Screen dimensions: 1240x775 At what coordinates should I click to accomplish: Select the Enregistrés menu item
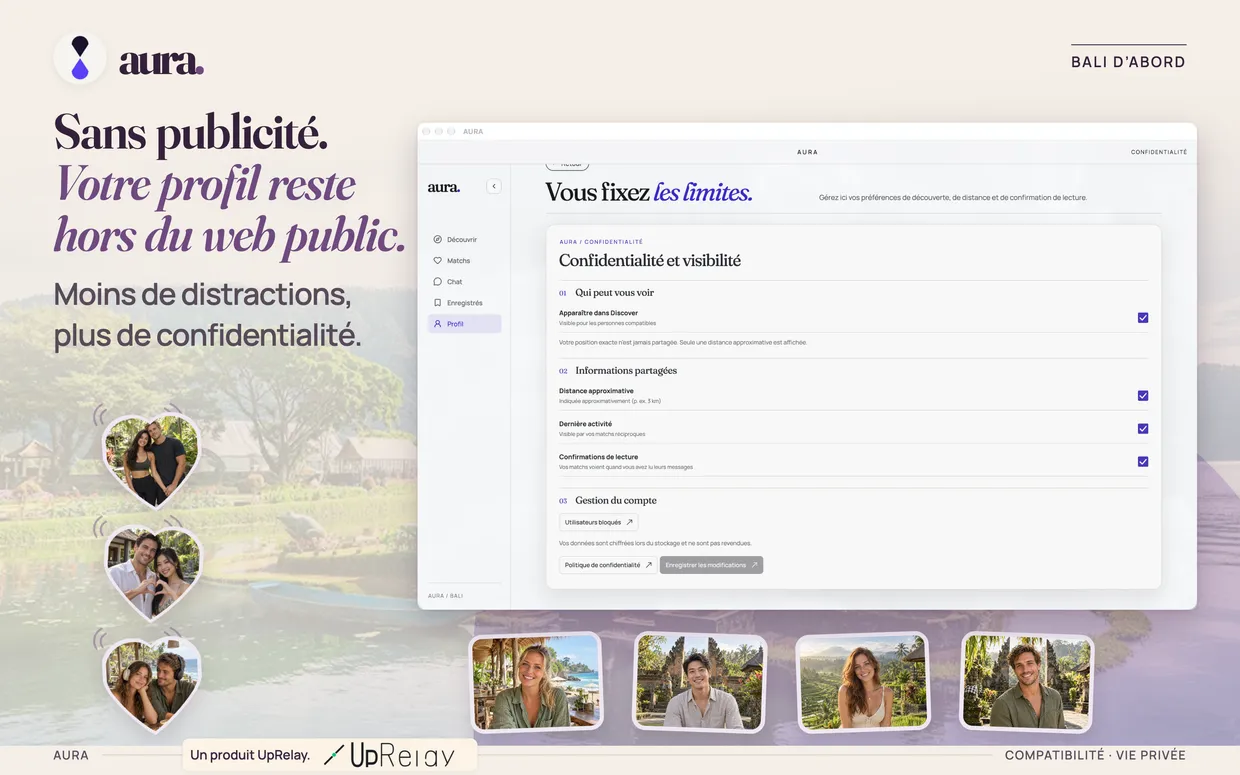pyautogui.click(x=464, y=303)
